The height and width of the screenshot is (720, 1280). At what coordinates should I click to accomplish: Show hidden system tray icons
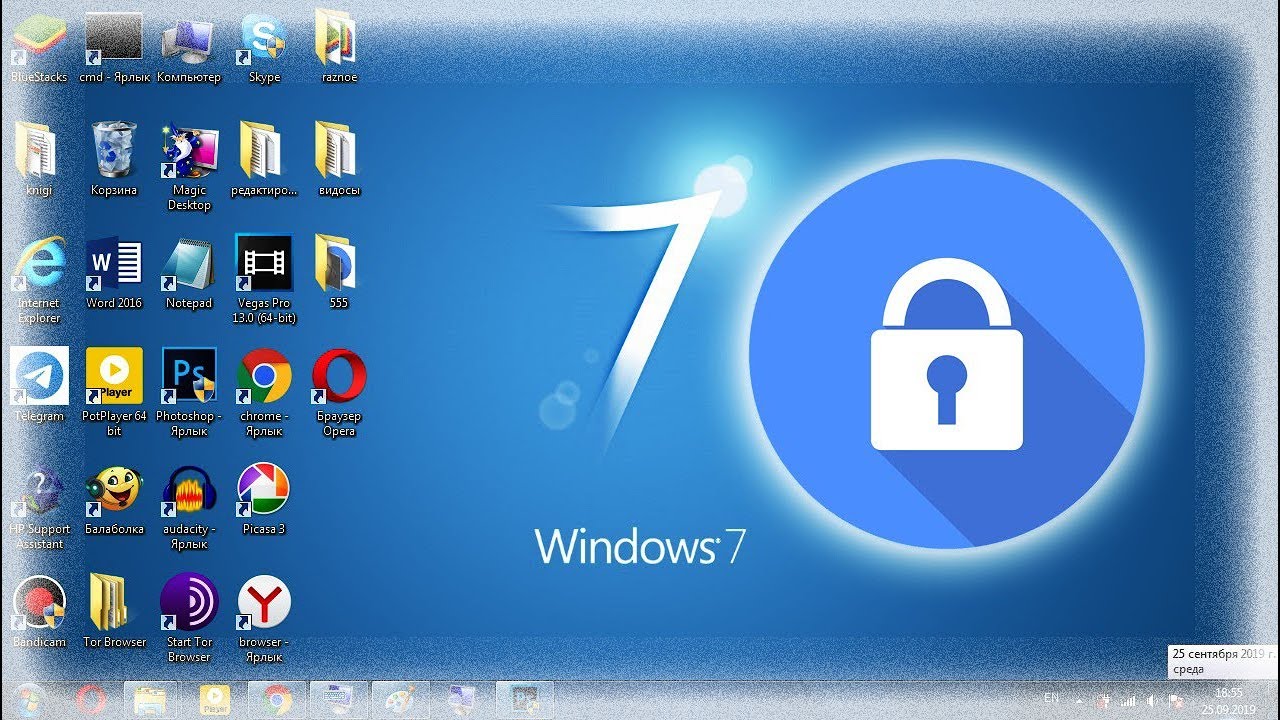pyautogui.click(x=1079, y=699)
